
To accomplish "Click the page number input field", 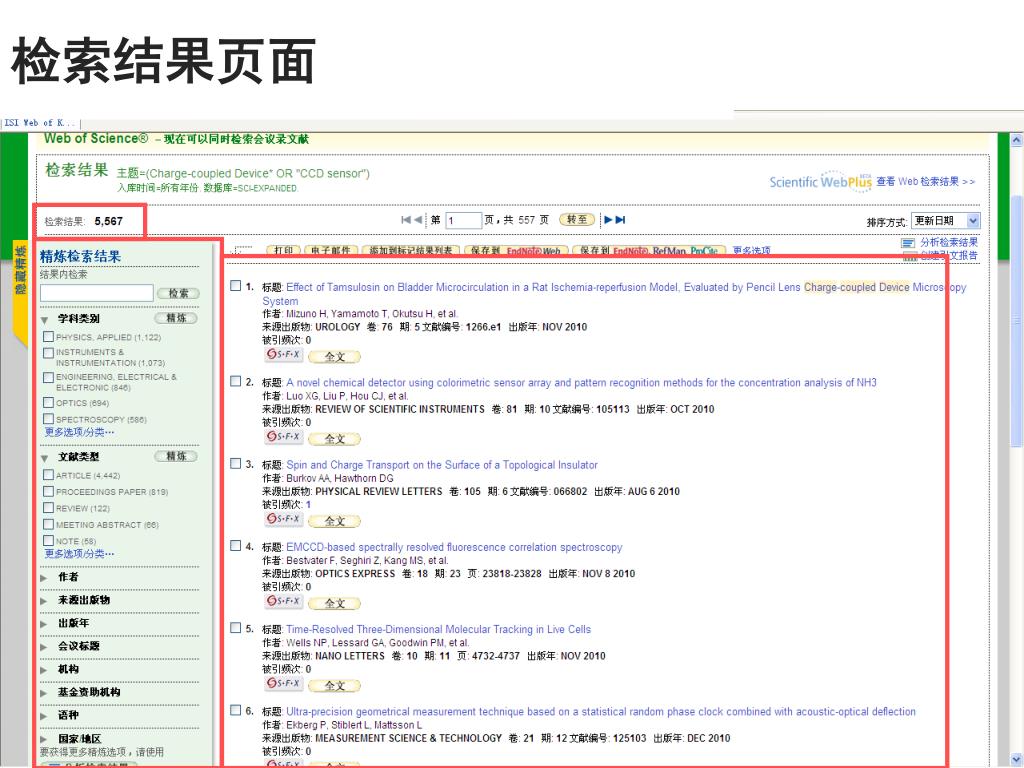I will (463, 221).
